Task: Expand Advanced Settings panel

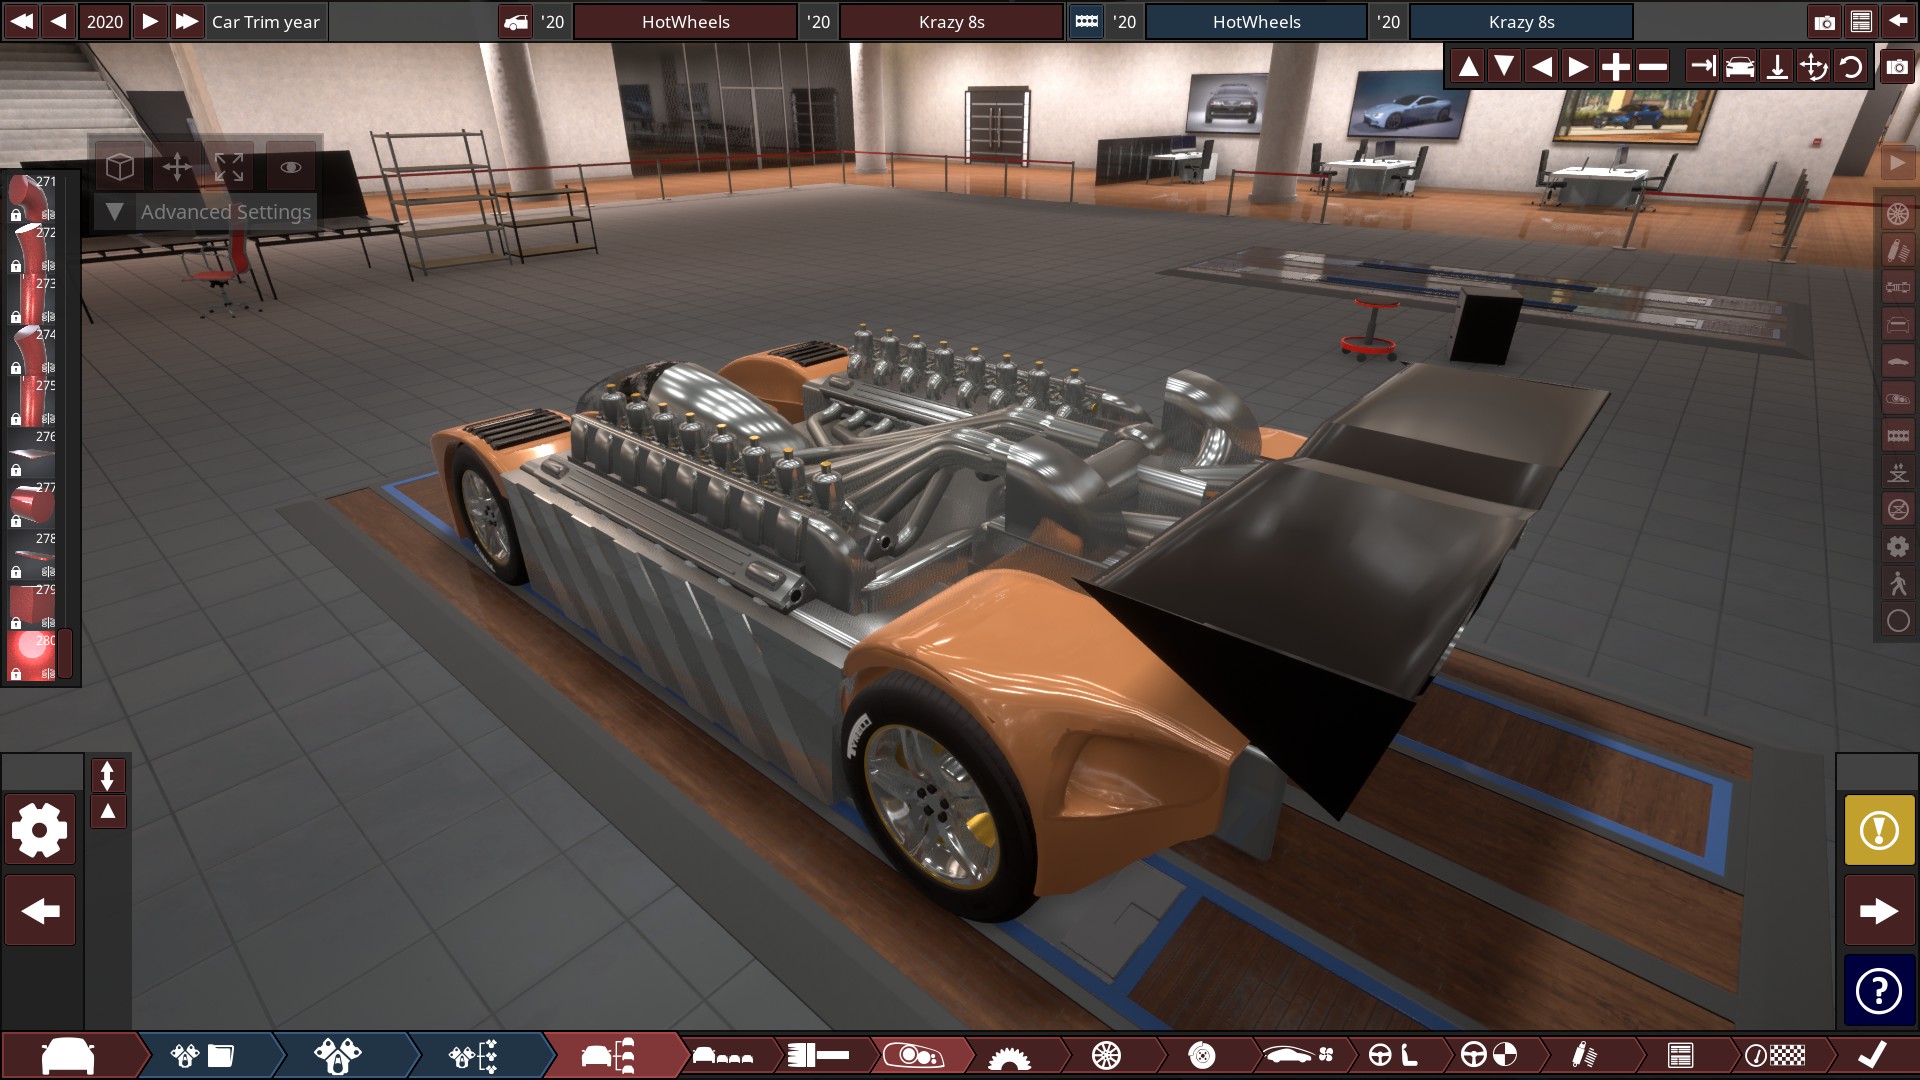Action: coord(115,212)
